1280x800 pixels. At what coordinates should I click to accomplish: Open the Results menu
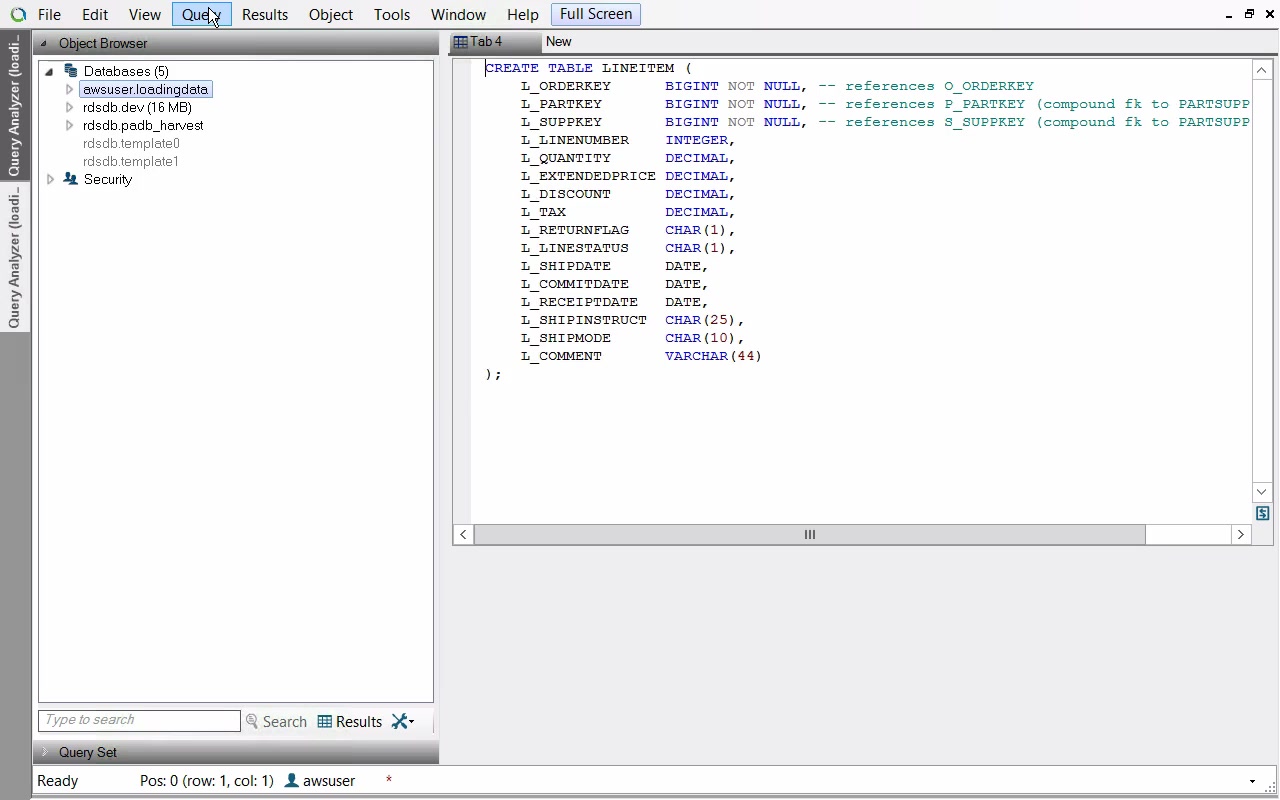(265, 15)
